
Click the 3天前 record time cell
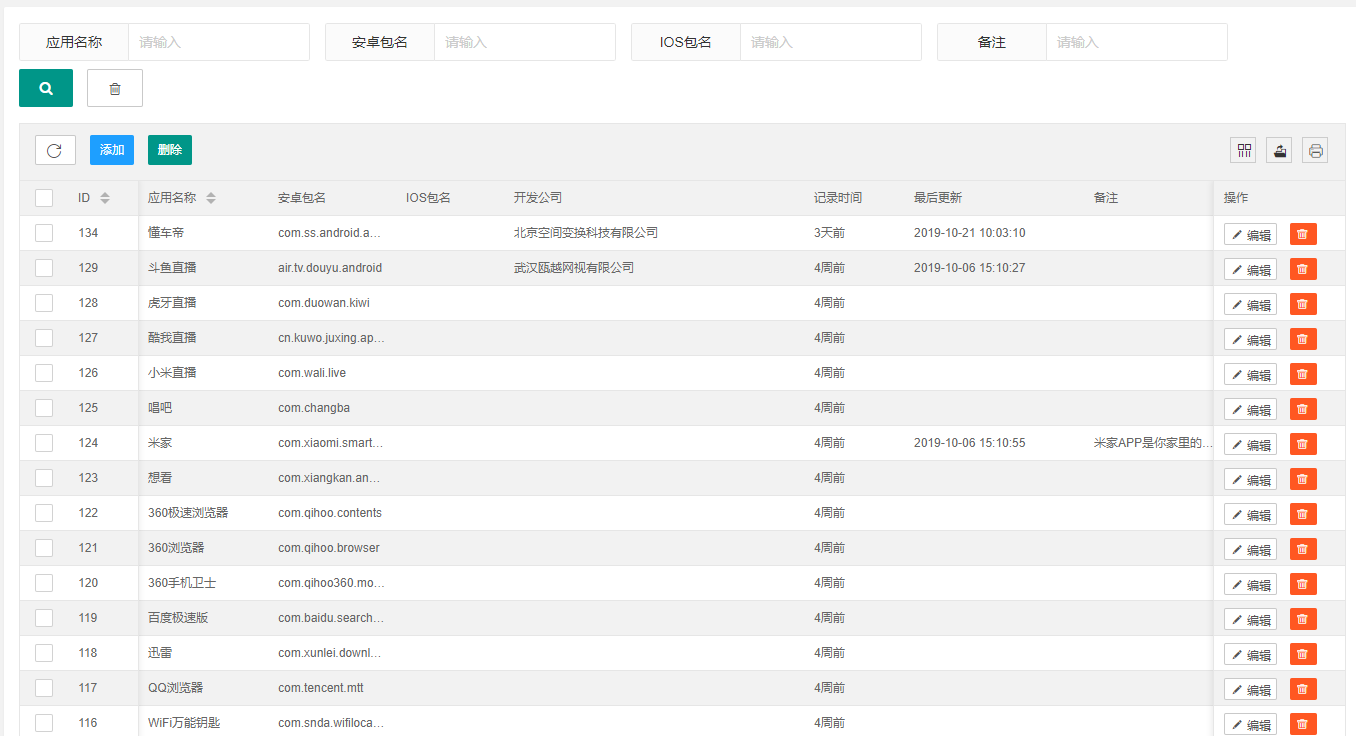pos(829,233)
